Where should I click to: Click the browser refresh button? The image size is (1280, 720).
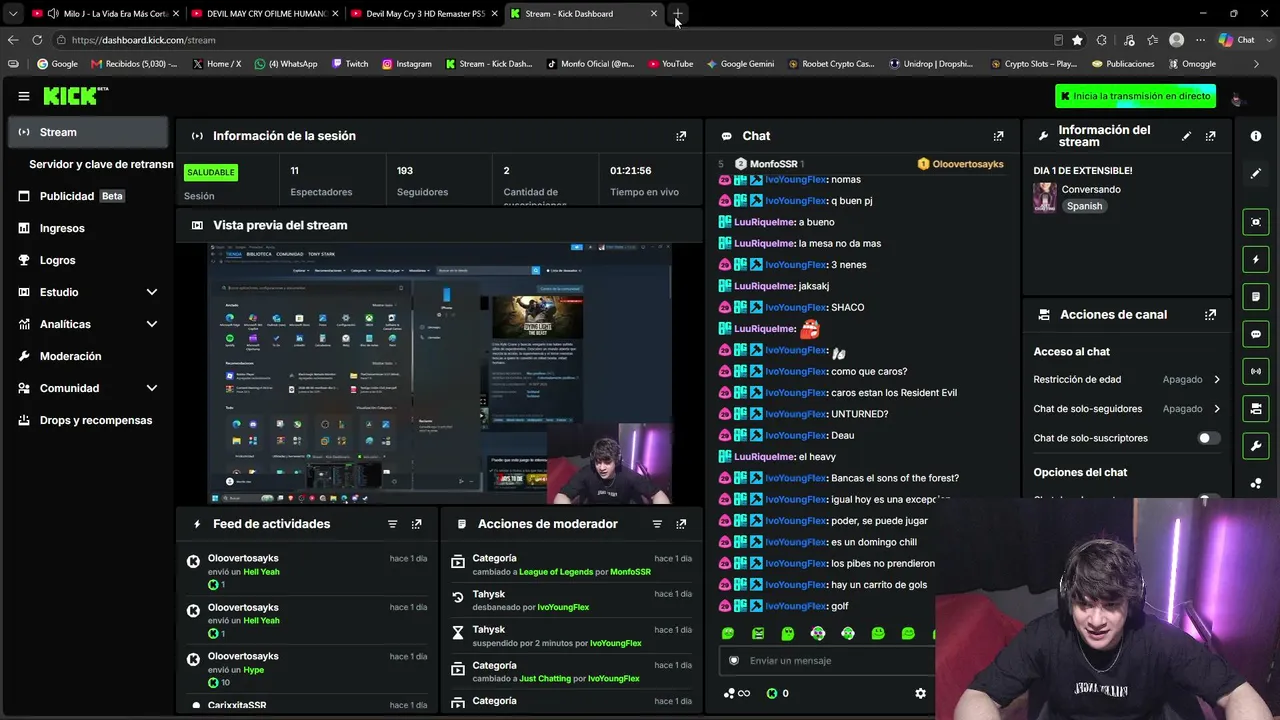click(37, 40)
